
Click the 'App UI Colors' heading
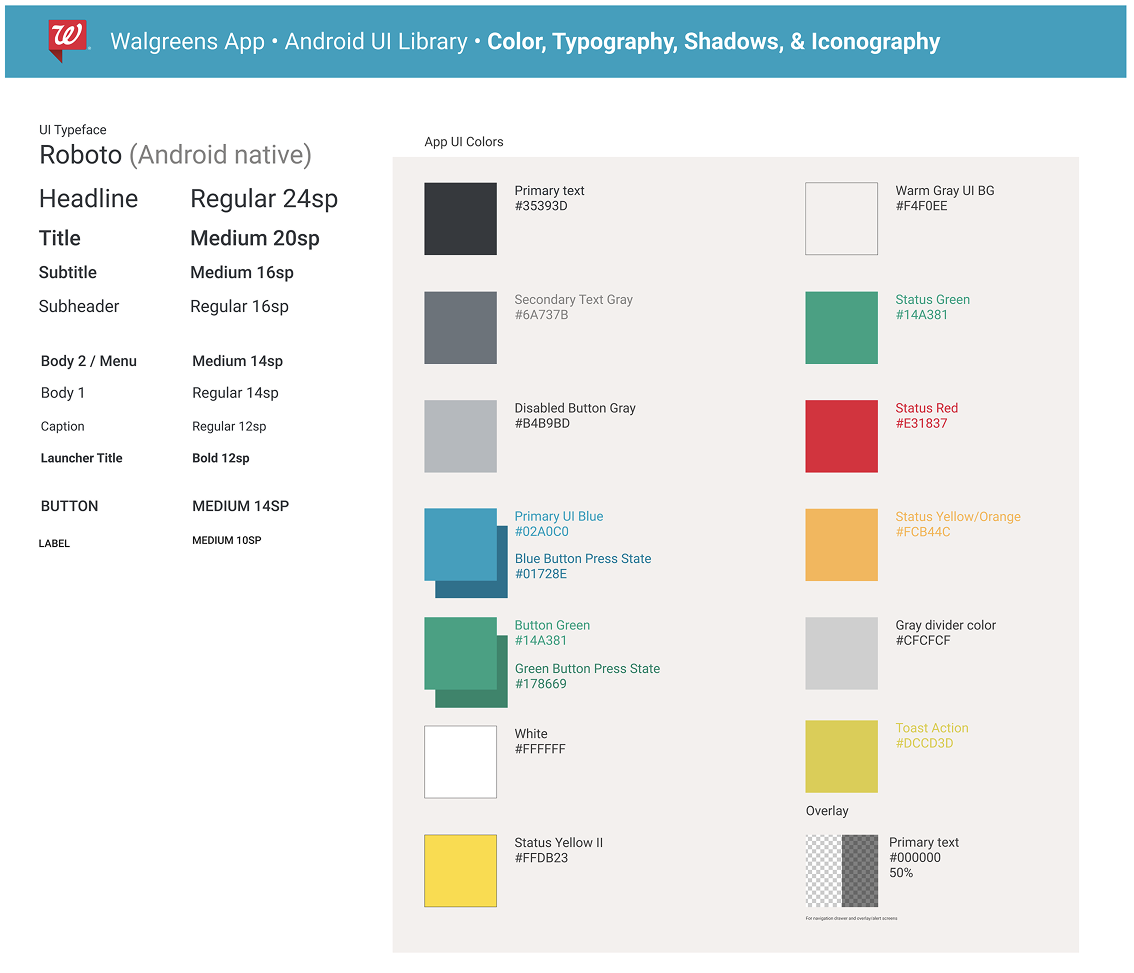(x=464, y=142)
